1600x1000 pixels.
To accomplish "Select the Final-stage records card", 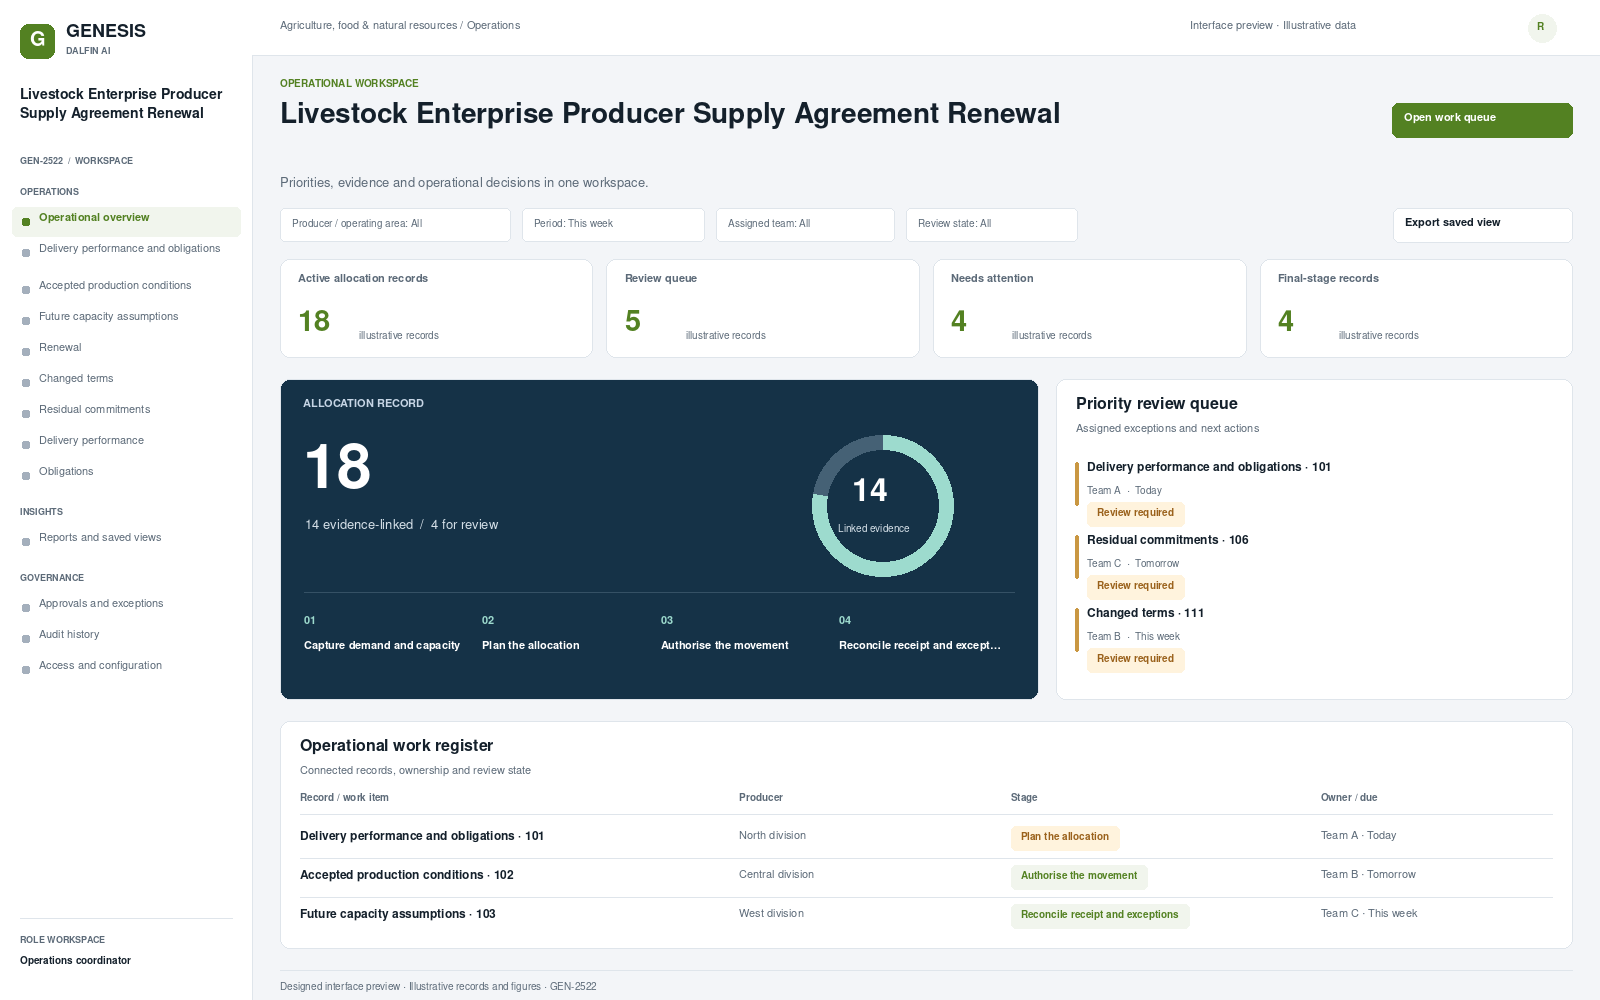I will [x=1416, y=308].
